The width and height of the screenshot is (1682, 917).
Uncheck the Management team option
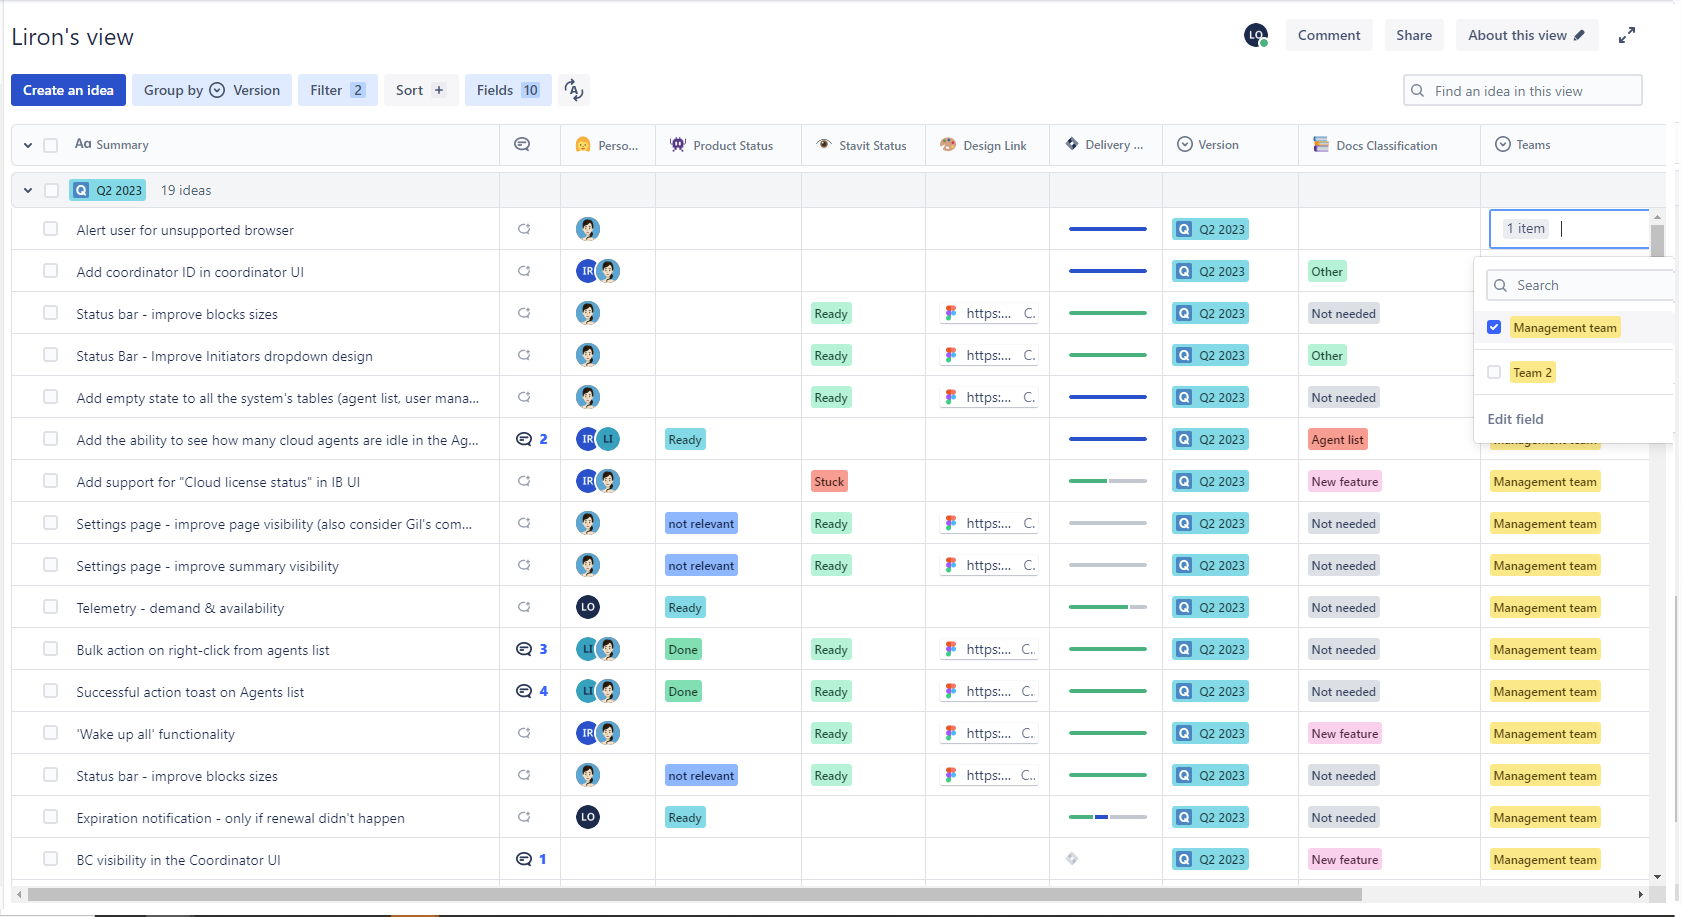click(x=1494, y=327)
